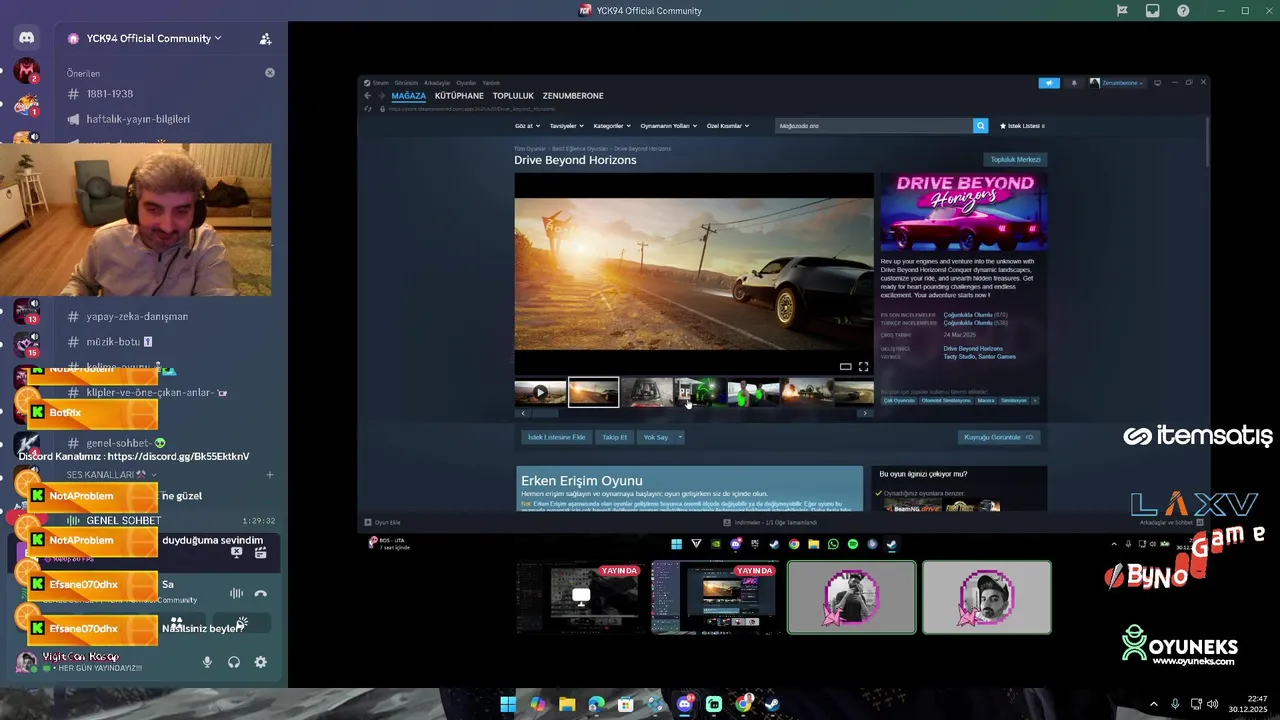Expand the Oynamanın Yolları dropdown
The height and width of the screenshot is (720, 1280).
668,126
